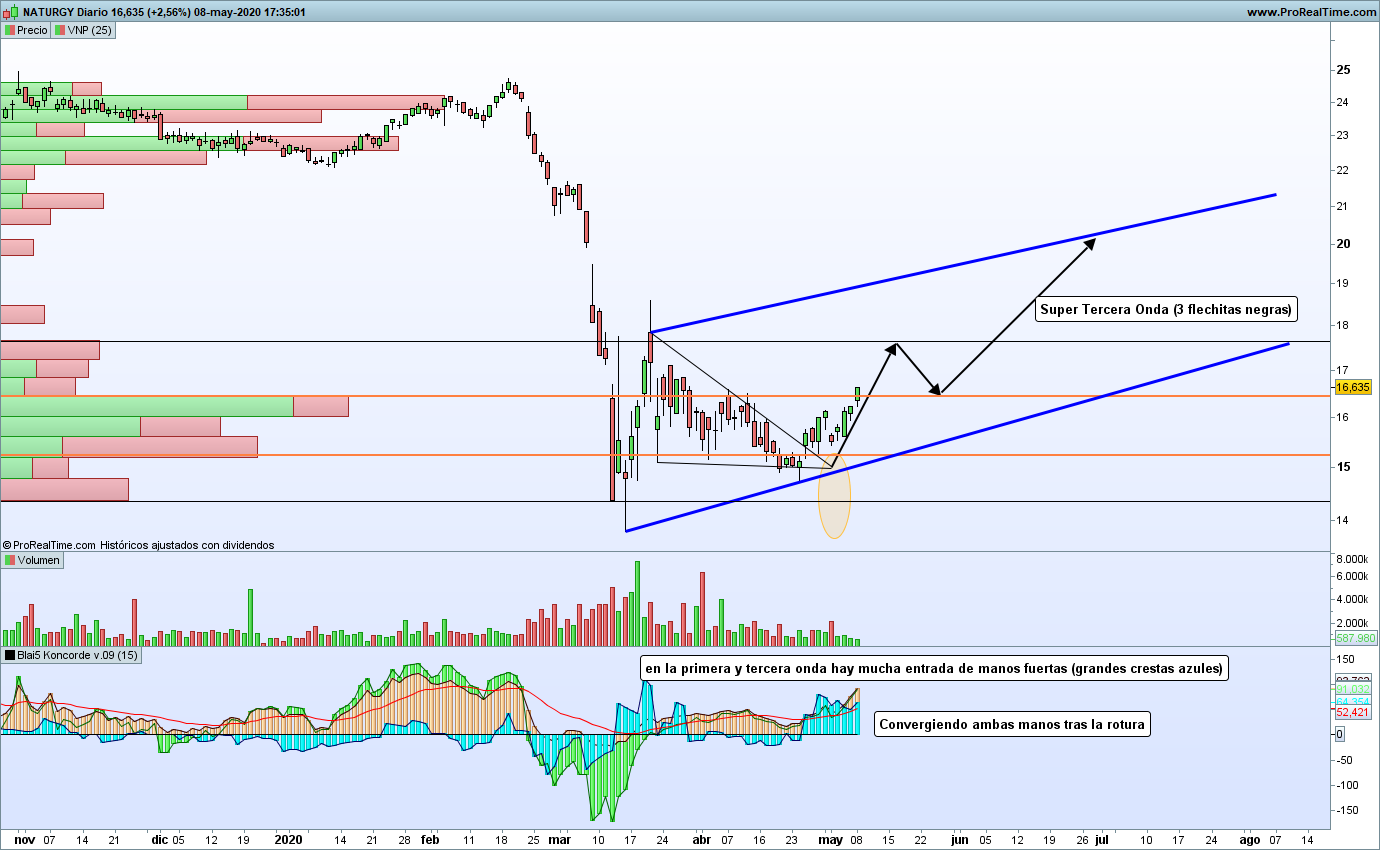Viewport: 1380px width, 850px height.
Task: Select the 'Convergiendo ambas manos' text box
Action: point(1012,725)
